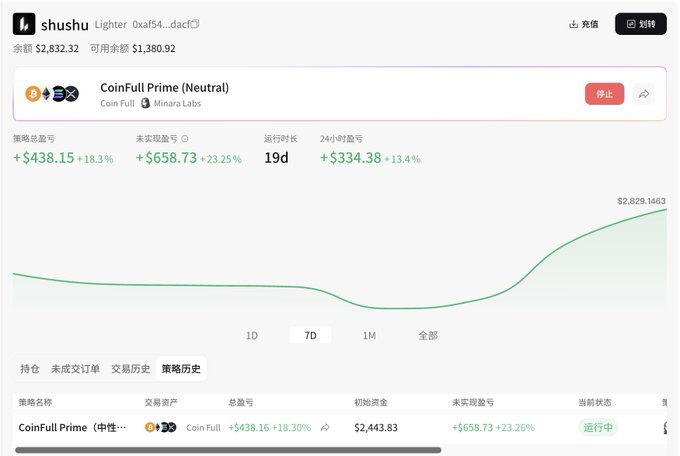Click the strategy total PnL +$438.15
This screenshot has width=680, height=456.
click(x=43, y=158)
